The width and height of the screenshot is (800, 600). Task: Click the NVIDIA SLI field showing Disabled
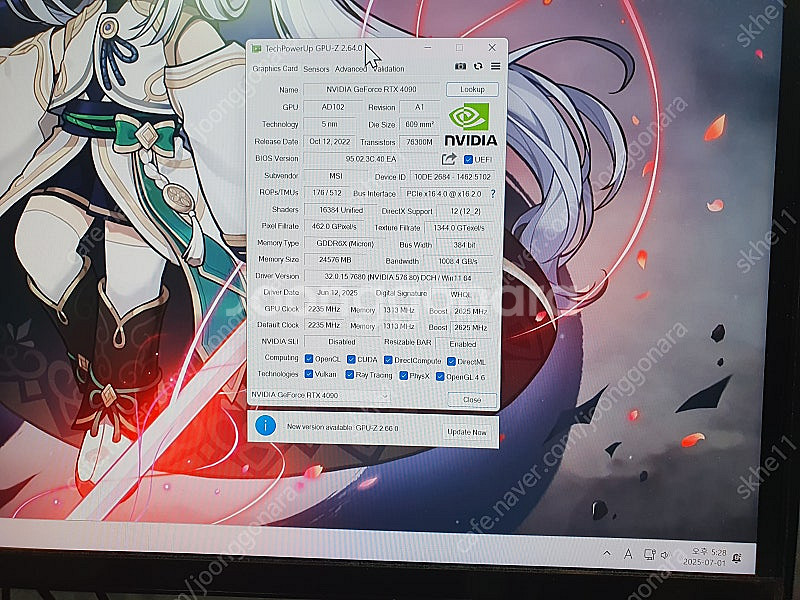341,341
